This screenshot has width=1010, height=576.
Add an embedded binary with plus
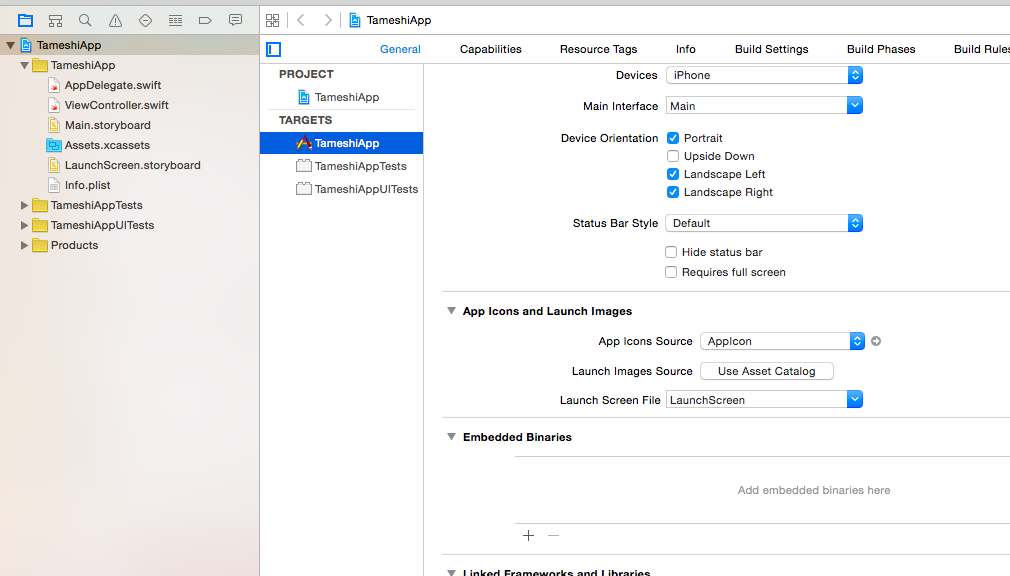click(x=528, y=535)
